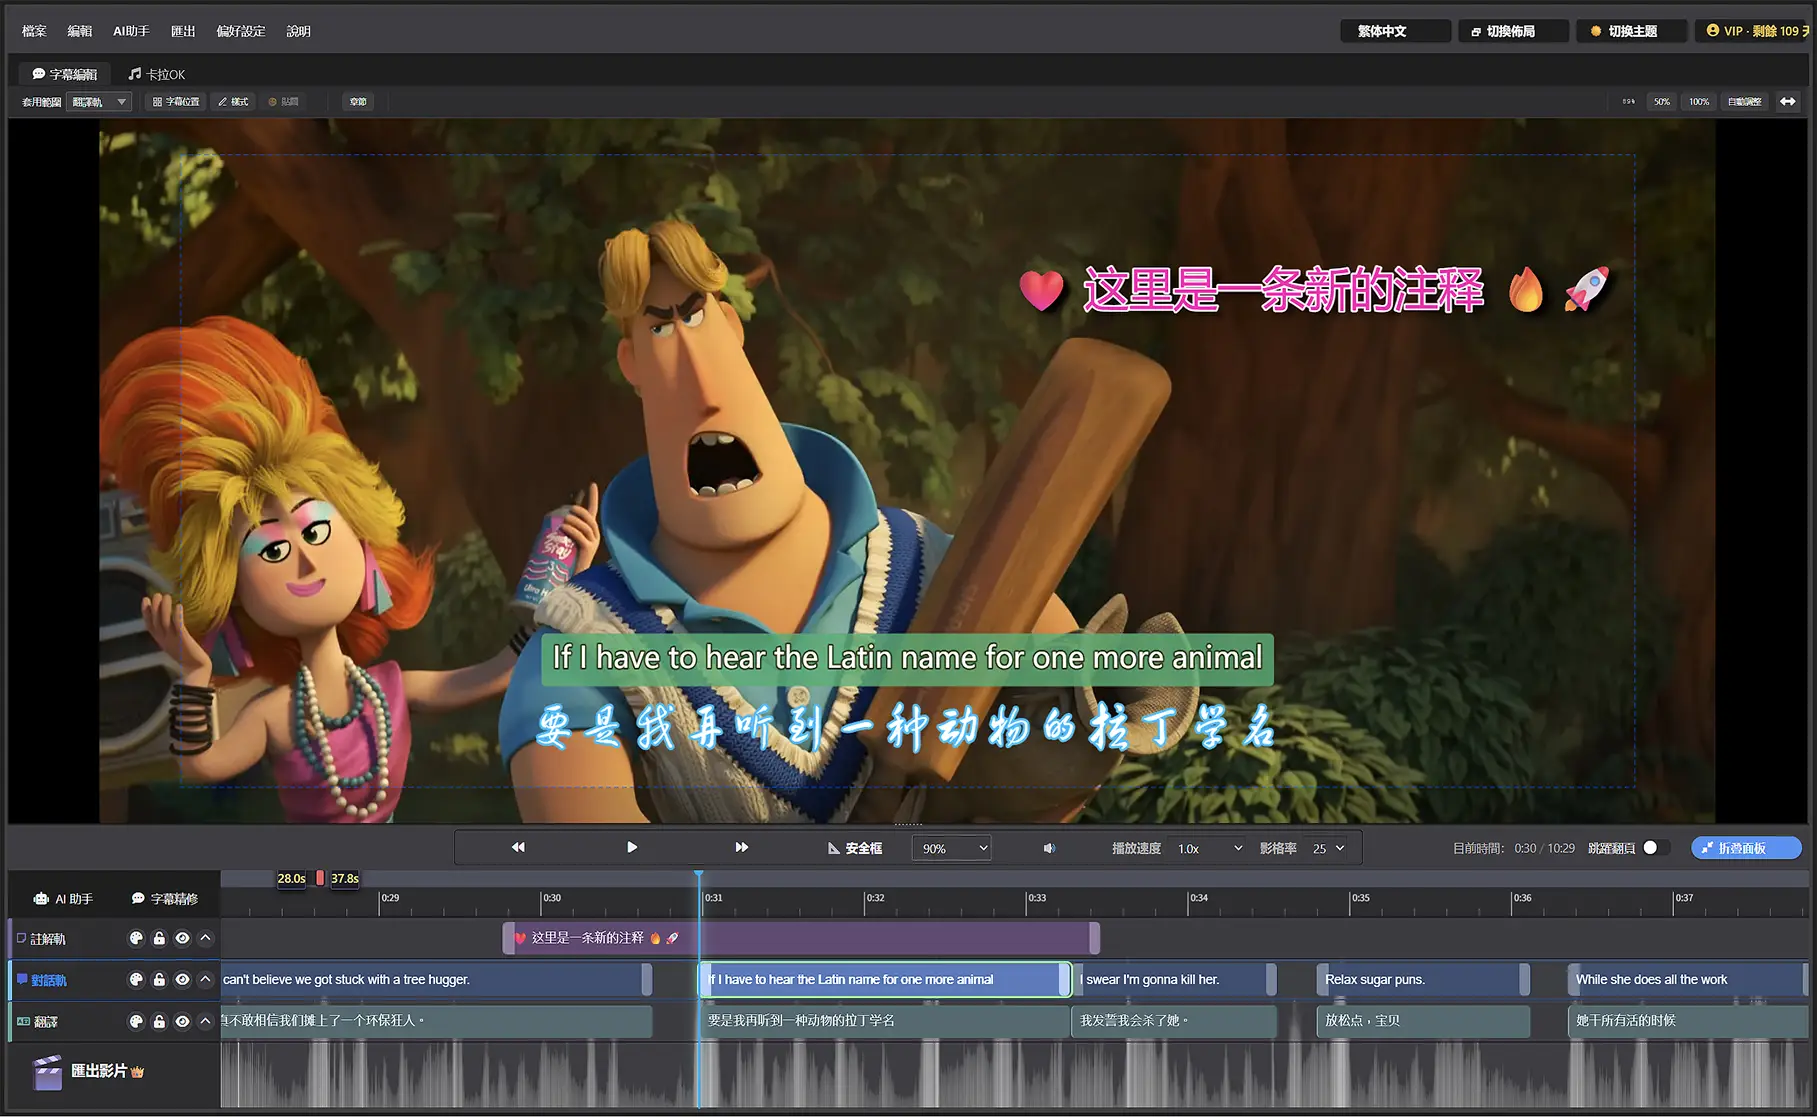Open the 套用範圍 track dropdown
Viewport: 1817px width, 1117px height.
click(x=99, y=102)
